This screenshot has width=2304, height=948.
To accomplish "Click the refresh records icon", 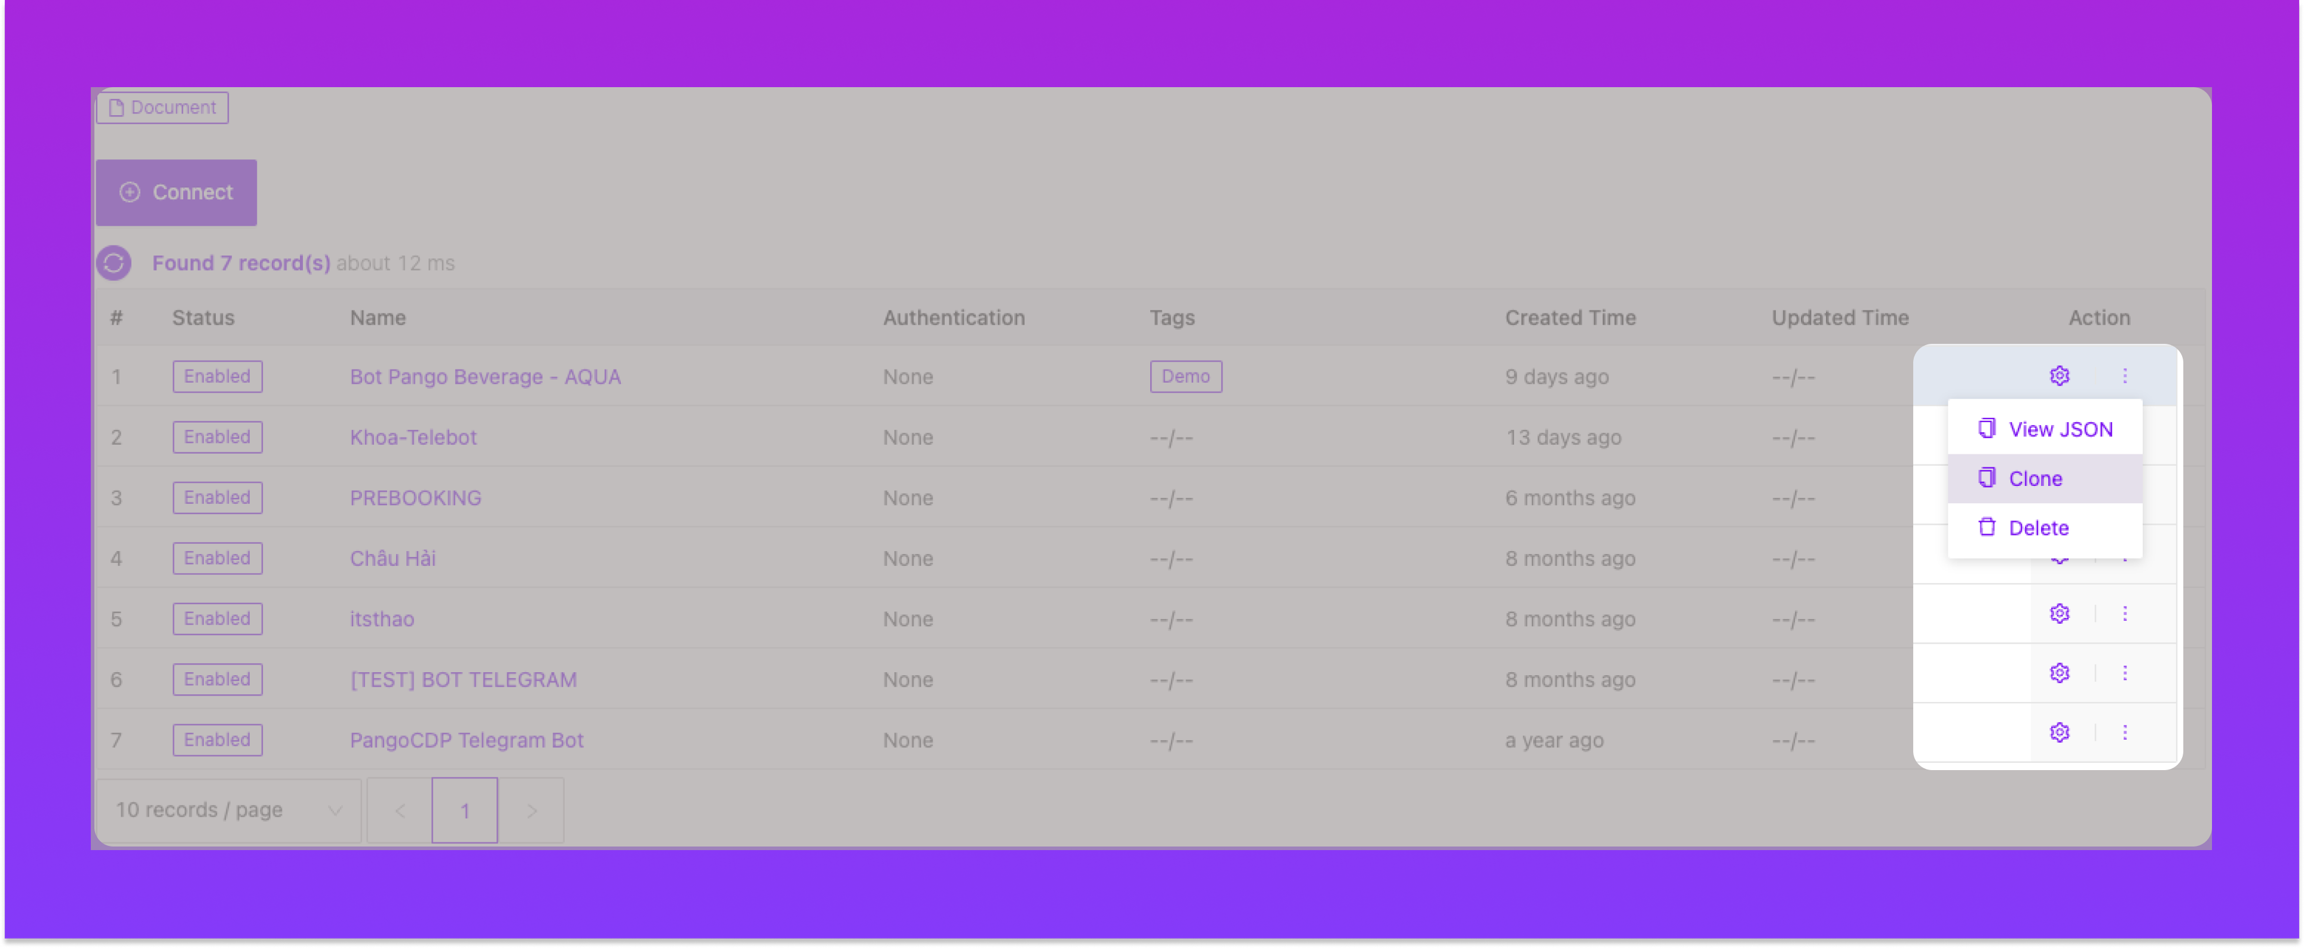I will coord(114,263).
